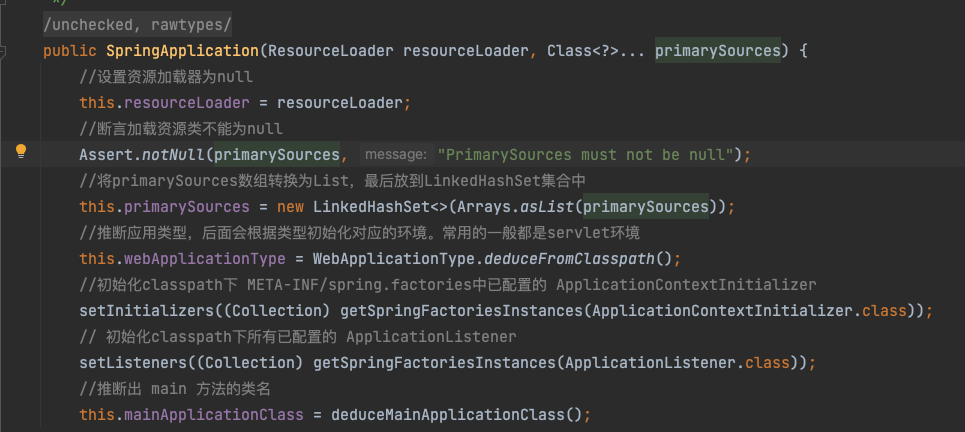Click the comment about converting primarySources to List

click(330, 181)
